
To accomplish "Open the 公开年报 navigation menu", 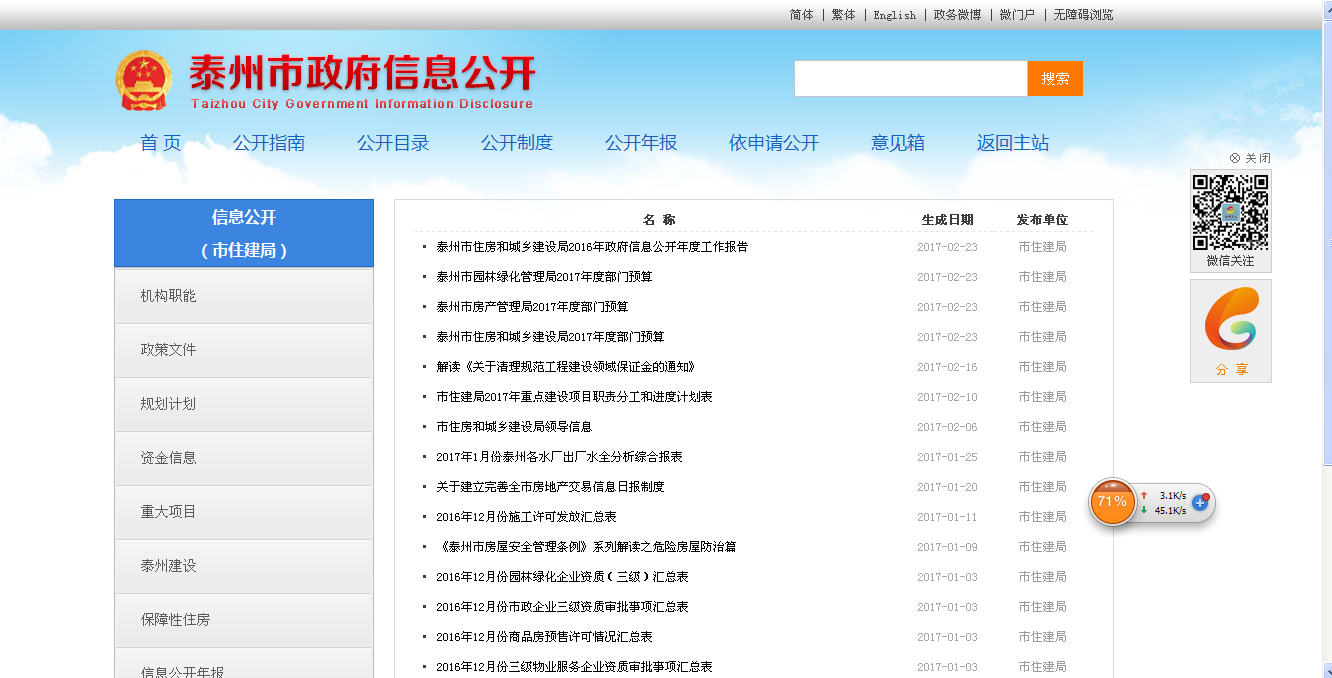I will pyautogui.click(x=641, y=143).
